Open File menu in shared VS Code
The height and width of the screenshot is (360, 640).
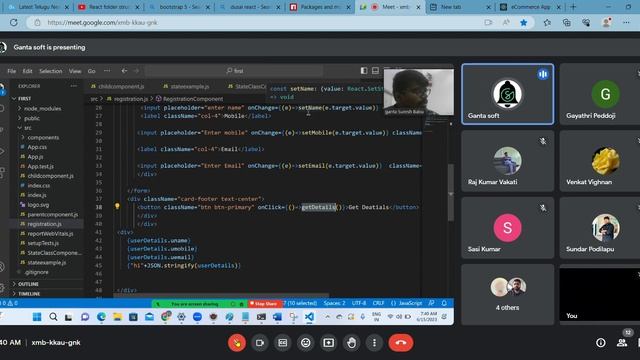(x=11, y=71)
